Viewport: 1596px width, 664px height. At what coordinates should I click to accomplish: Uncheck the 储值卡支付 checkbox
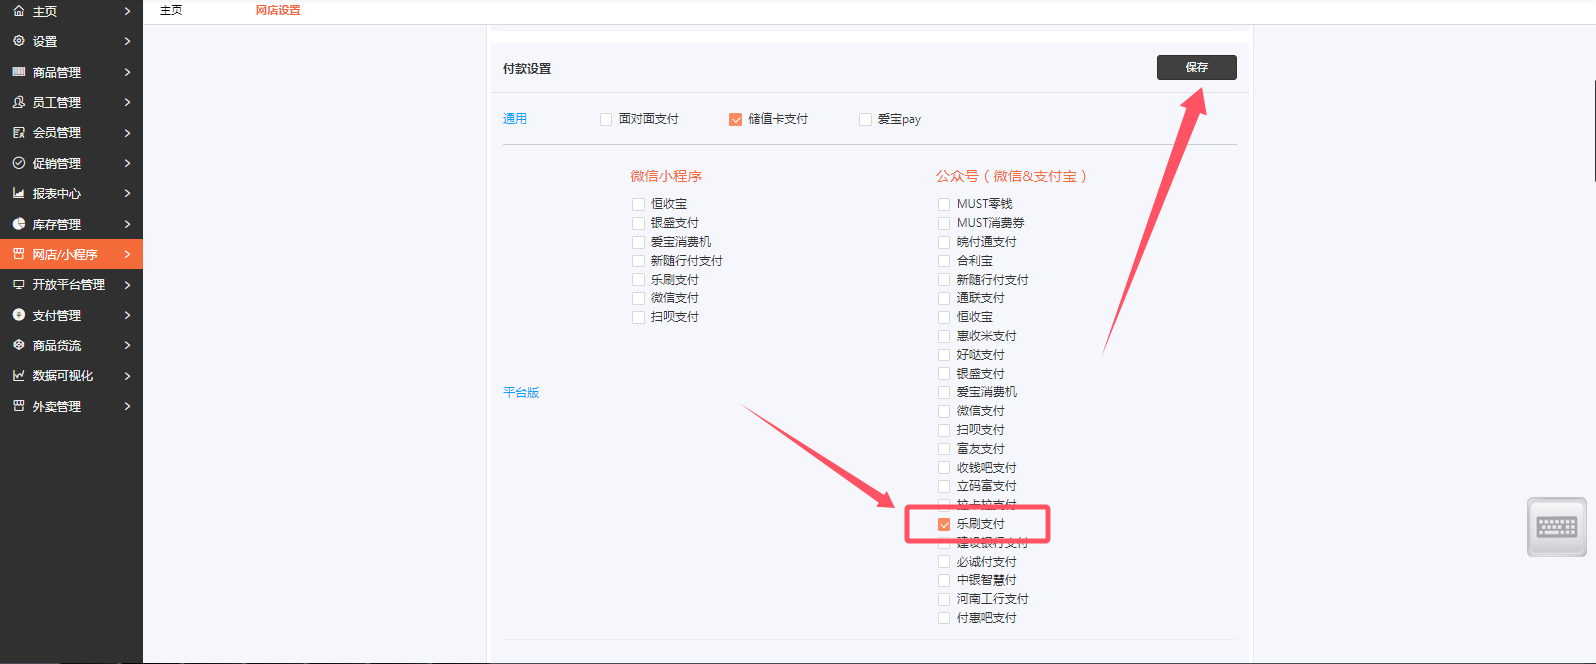[x=736, y=119]
